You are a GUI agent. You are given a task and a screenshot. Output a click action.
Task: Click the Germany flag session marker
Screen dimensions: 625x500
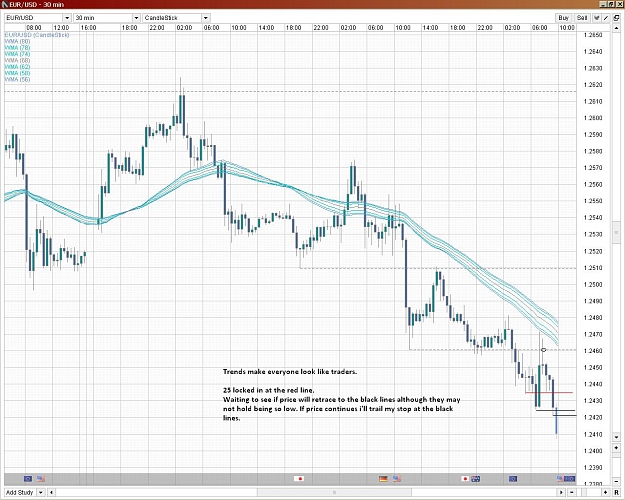point(383,478)
